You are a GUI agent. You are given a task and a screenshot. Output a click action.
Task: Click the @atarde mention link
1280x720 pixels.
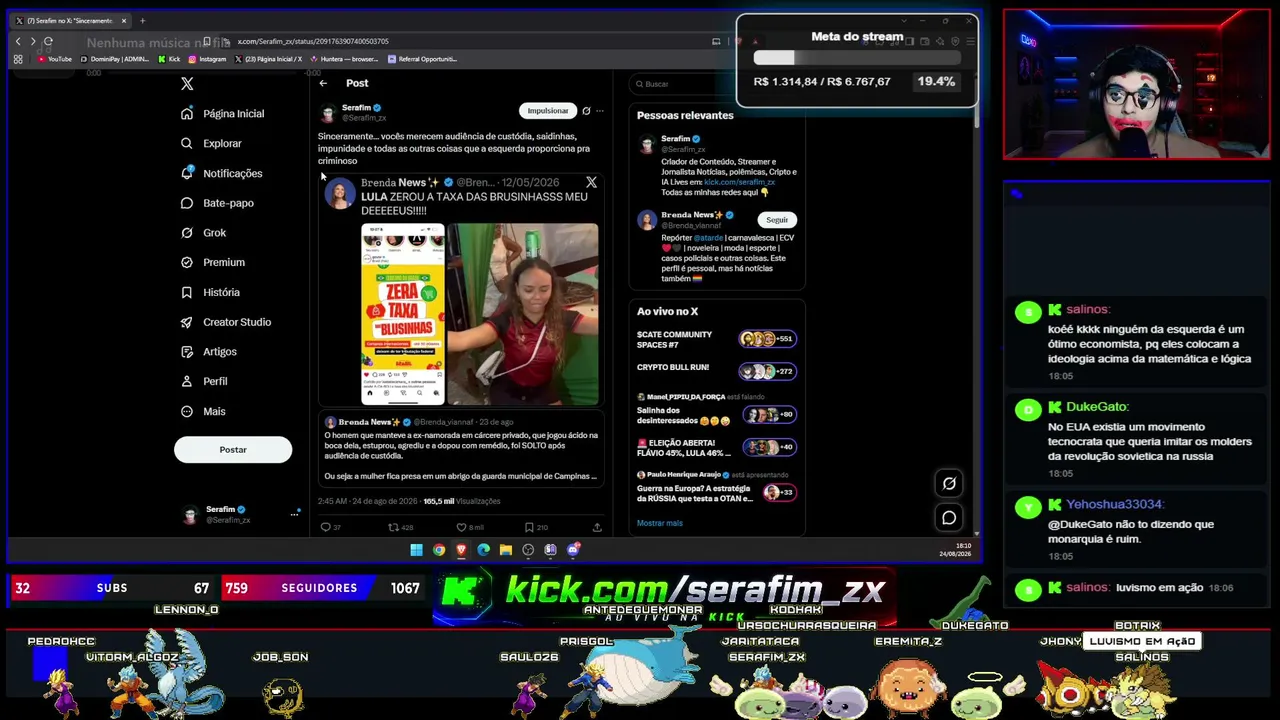tap(708, 238)
